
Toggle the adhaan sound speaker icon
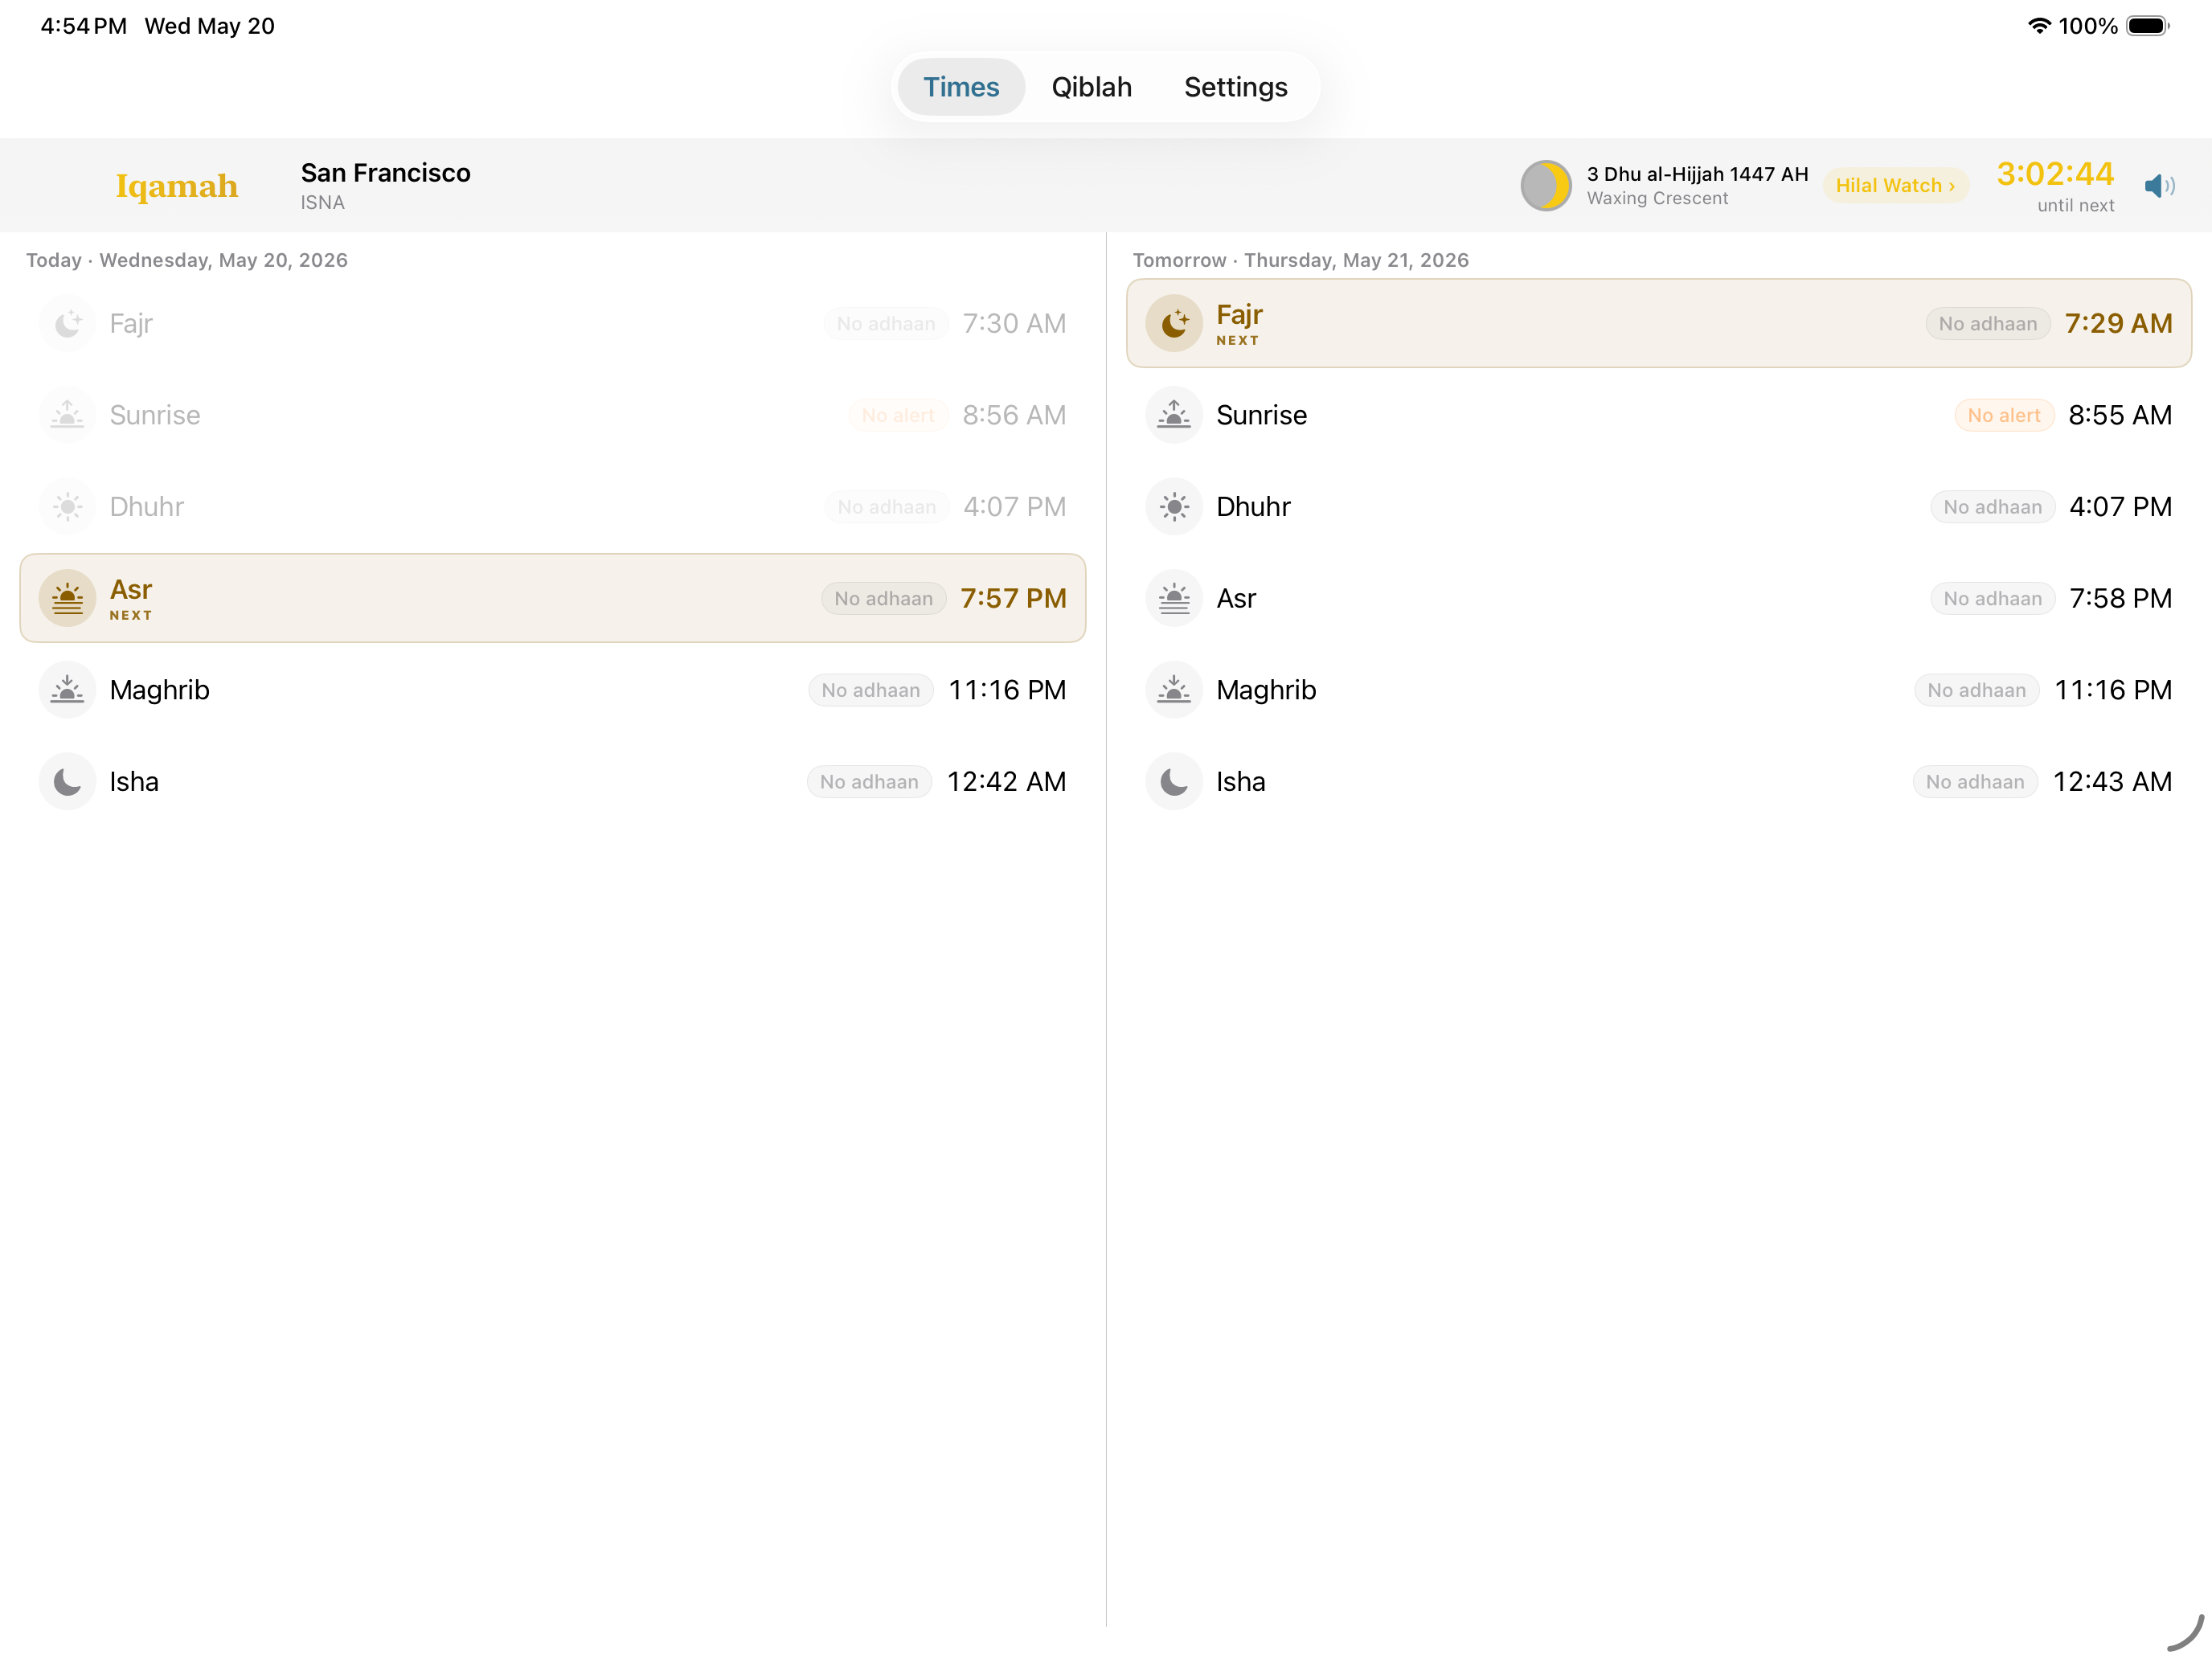point(2159,186)
